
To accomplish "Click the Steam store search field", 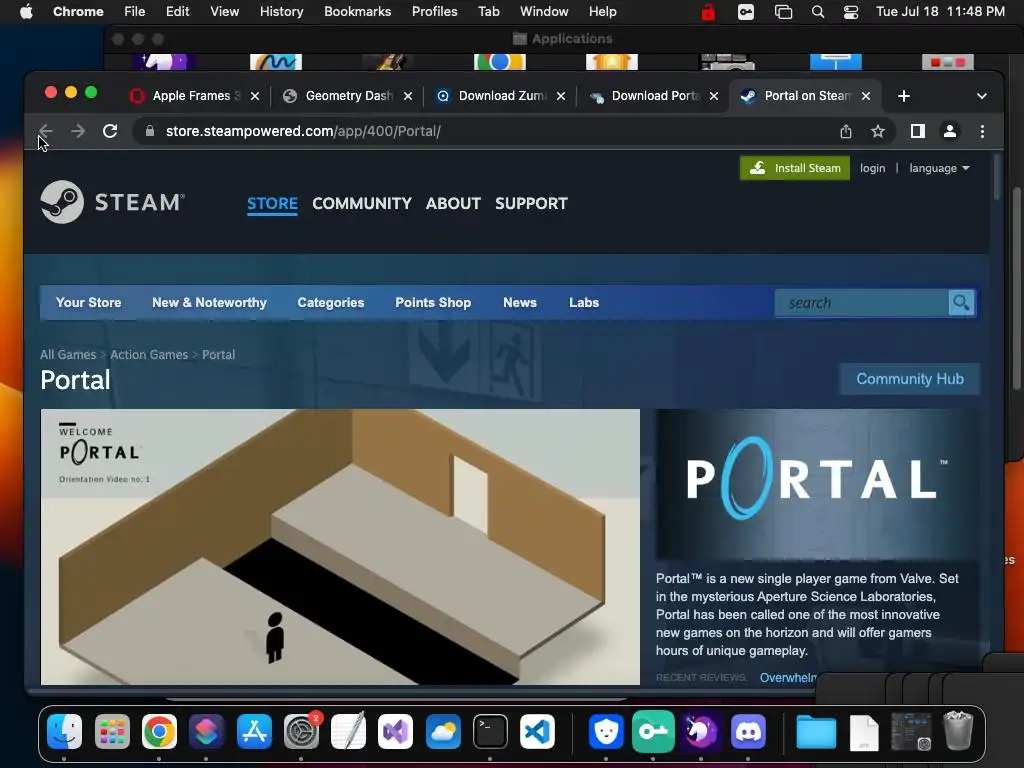I will pos(861,303).
